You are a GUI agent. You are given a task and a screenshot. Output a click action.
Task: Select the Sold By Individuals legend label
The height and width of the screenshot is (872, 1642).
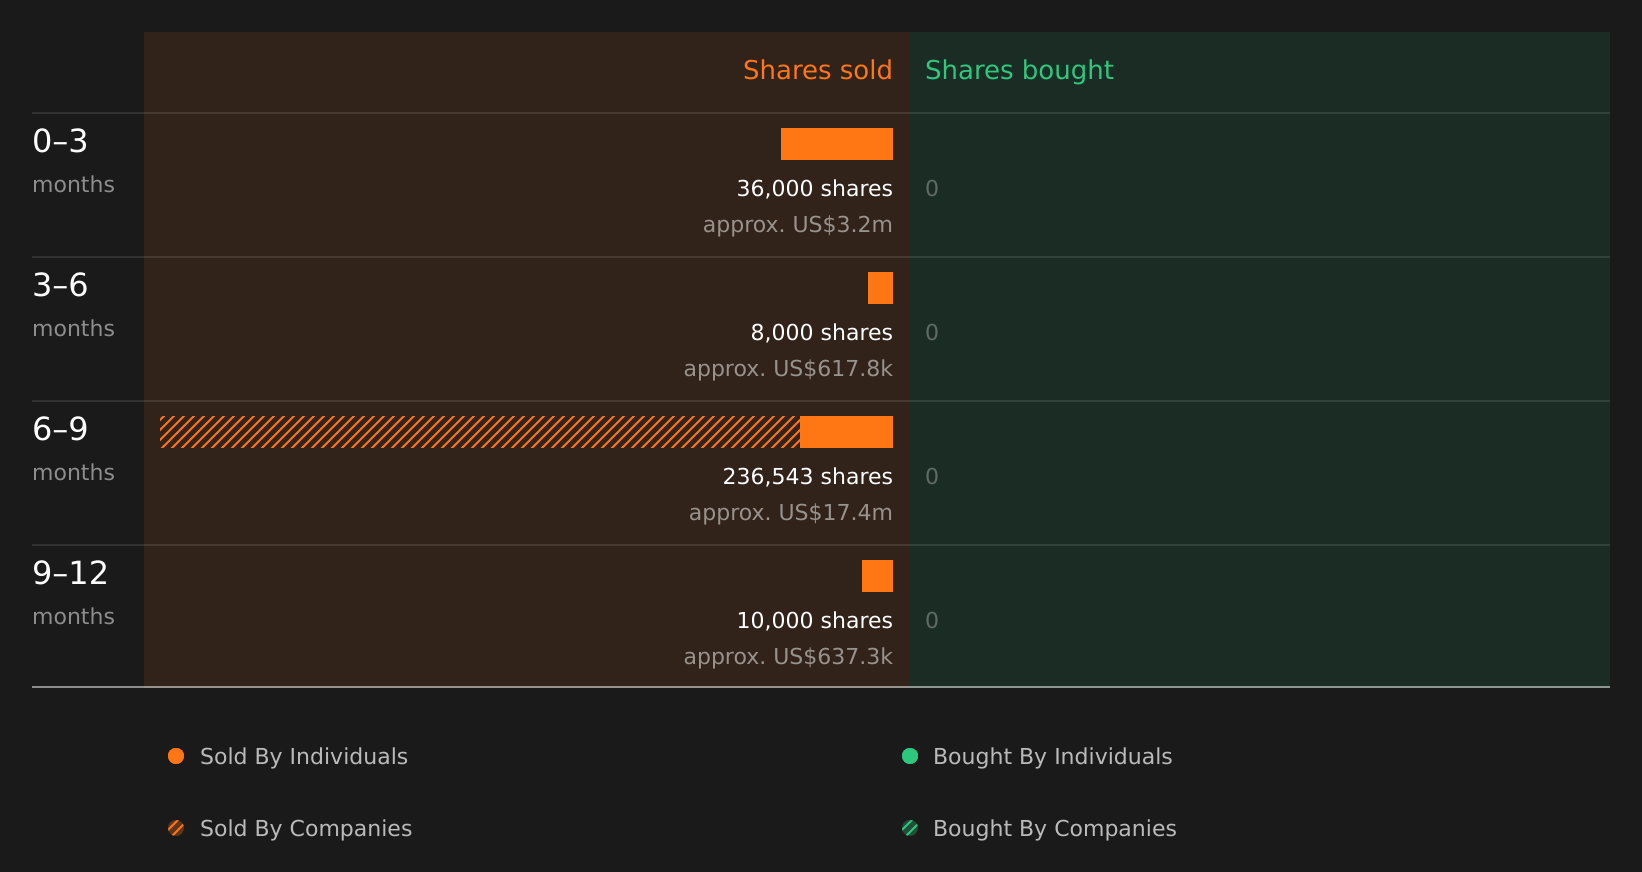(304, 757)
